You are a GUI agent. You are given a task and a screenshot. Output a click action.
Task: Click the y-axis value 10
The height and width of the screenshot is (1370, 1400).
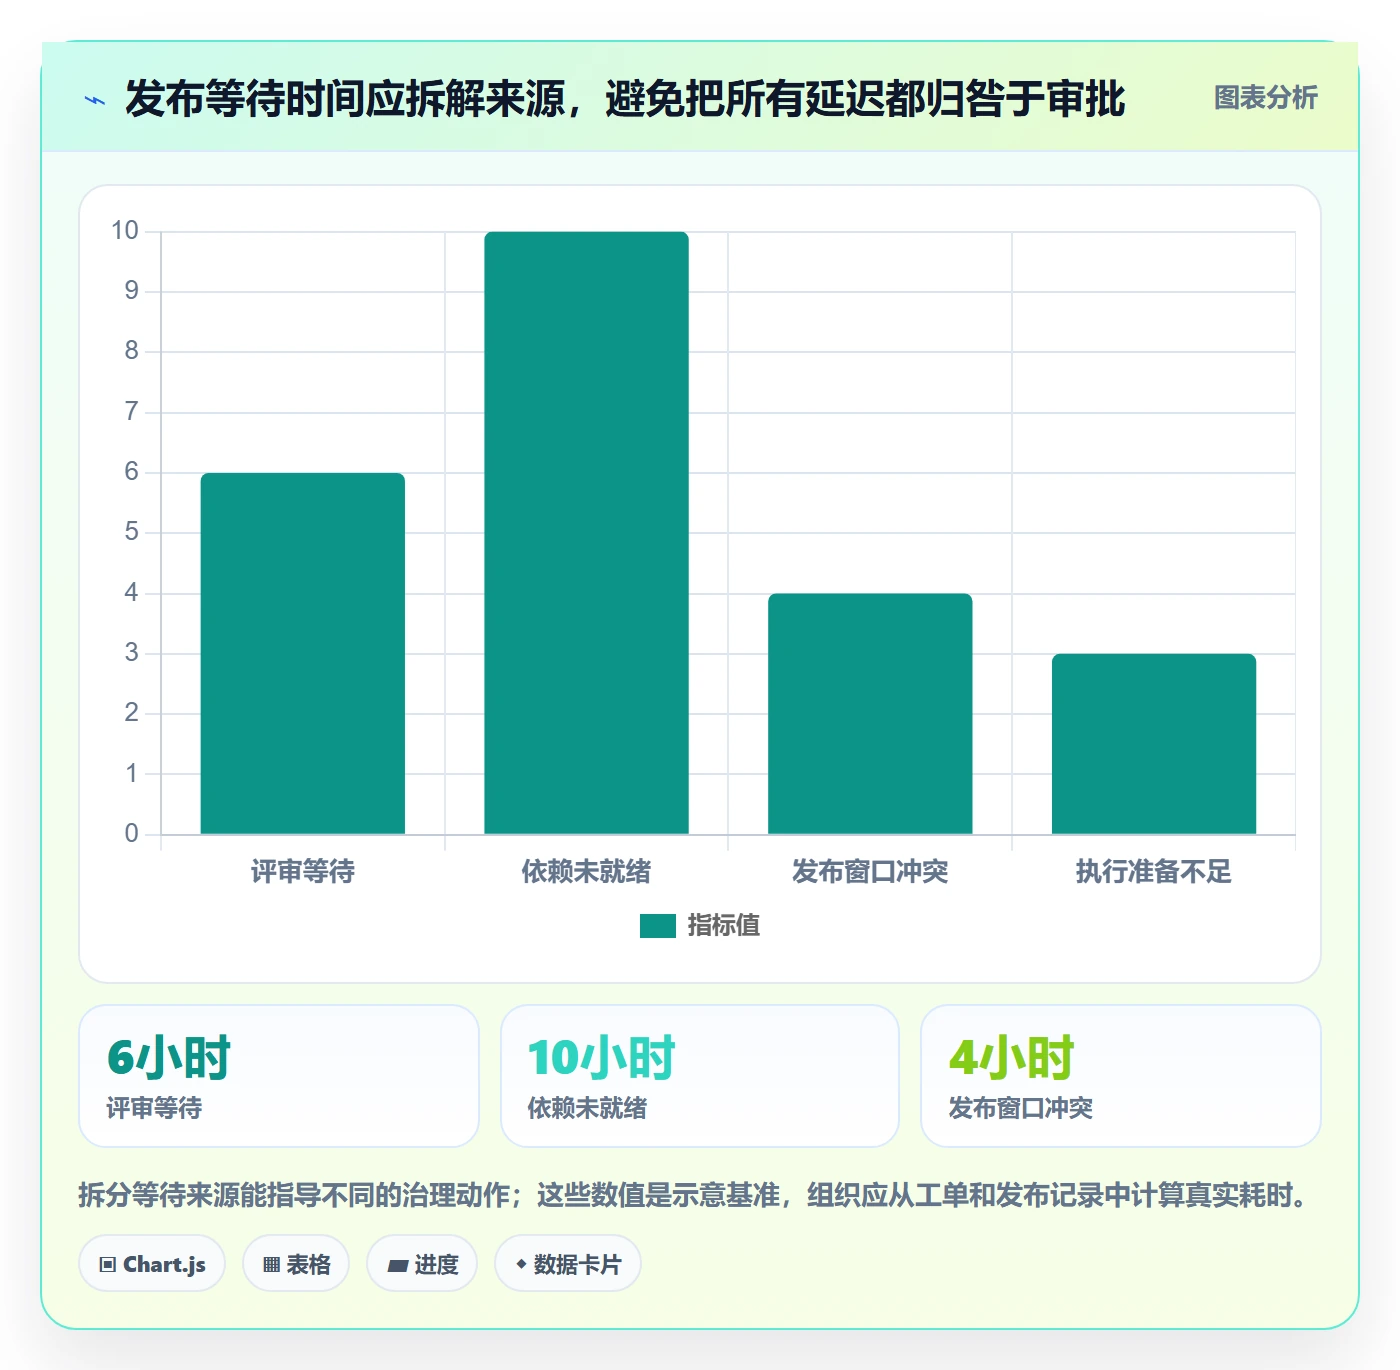click(125, 231)
